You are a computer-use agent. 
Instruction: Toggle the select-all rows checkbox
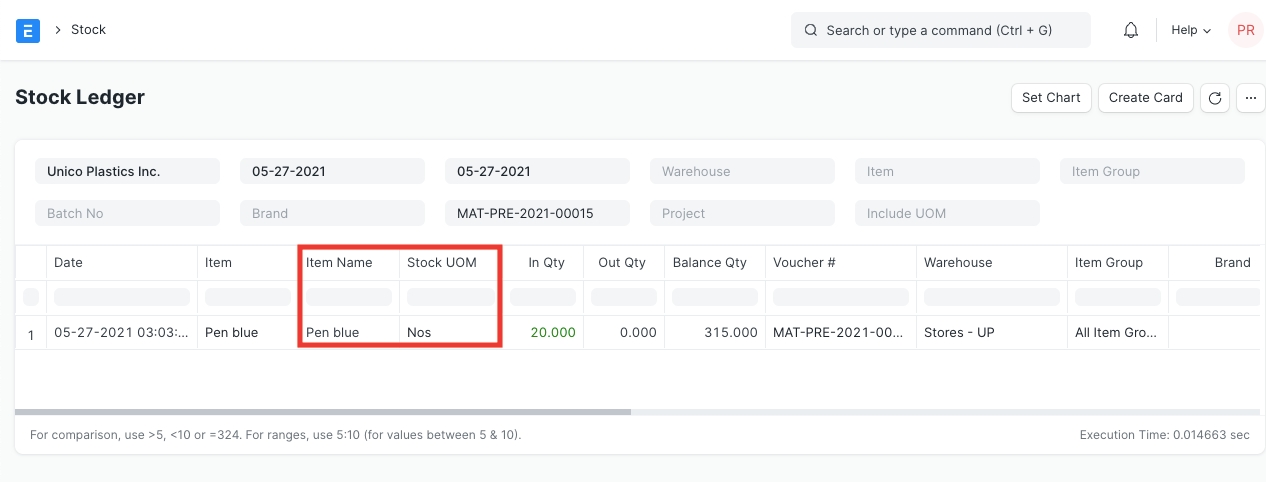31,297
